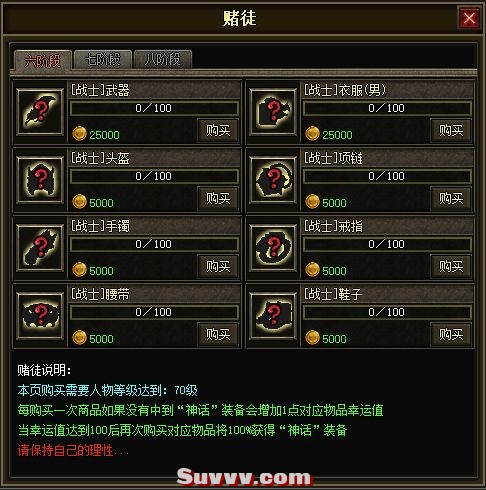Purchase the warrior shoes item
Image resolution: width=486 pixels, height=490 pixels.
tap(451, 334)
